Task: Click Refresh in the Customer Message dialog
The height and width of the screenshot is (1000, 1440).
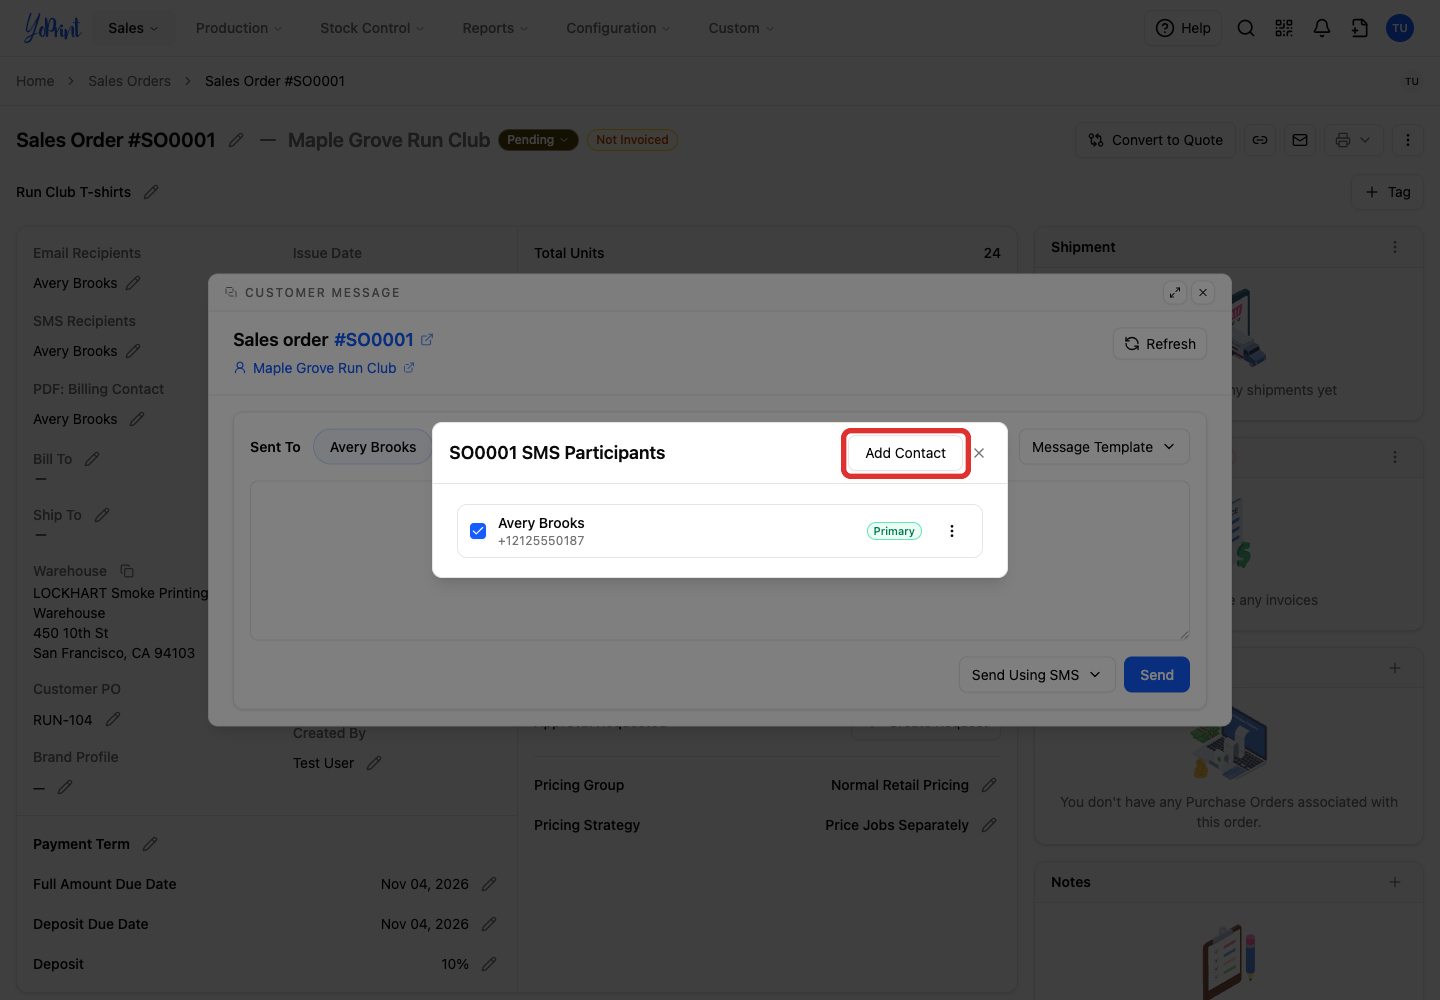Action: (x=1160, y=344)
